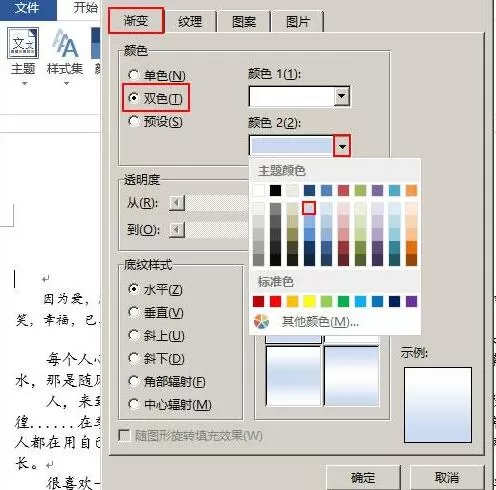Viewport: 496px width, 490px height.
Task: Switch to the 图案 tab
Action: click(x=244, y=22)
